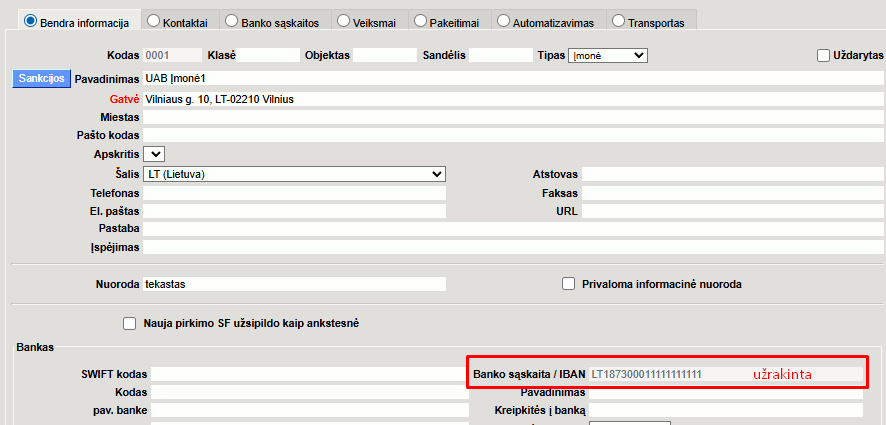Select the Veiksmai tab
The width and height of the screenshot is (886, 425).
(368, 21)
